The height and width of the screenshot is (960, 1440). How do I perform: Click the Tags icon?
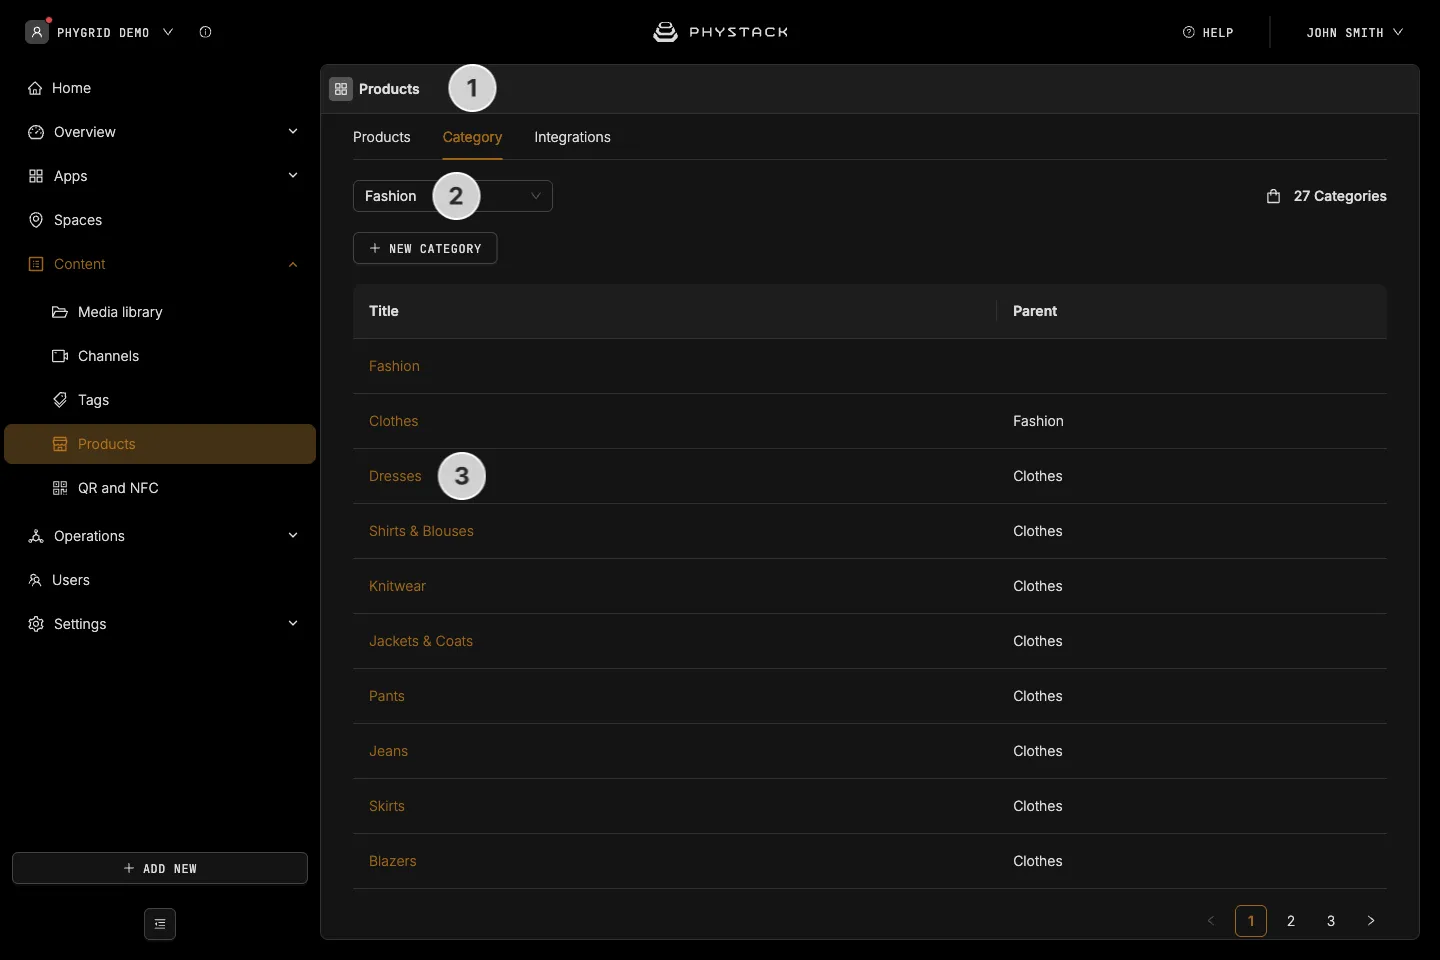pos(60,400)
